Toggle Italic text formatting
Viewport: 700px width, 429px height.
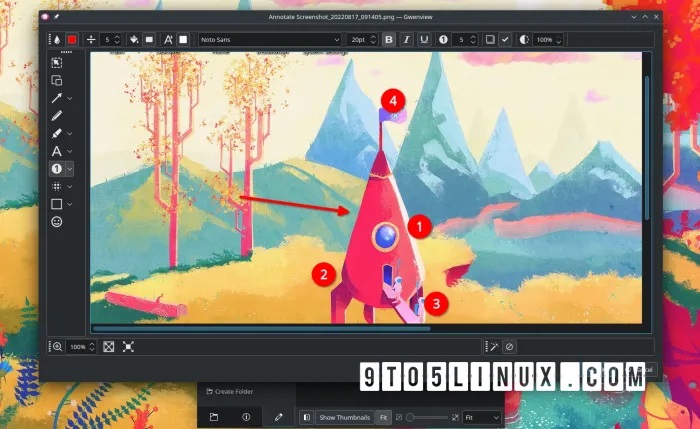point(406,40)
